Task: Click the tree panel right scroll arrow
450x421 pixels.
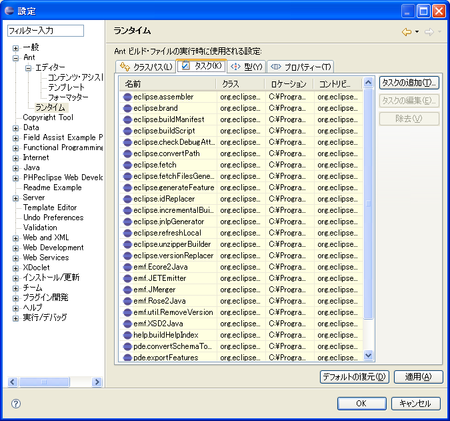Action: pyautogui.click(x=97, y=382)
